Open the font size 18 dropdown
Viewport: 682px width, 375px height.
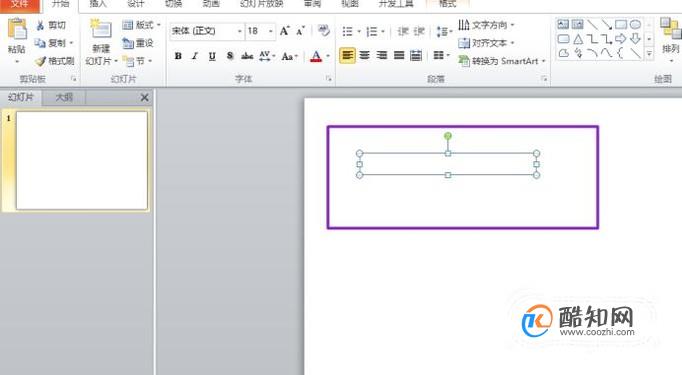pos(271,31)
